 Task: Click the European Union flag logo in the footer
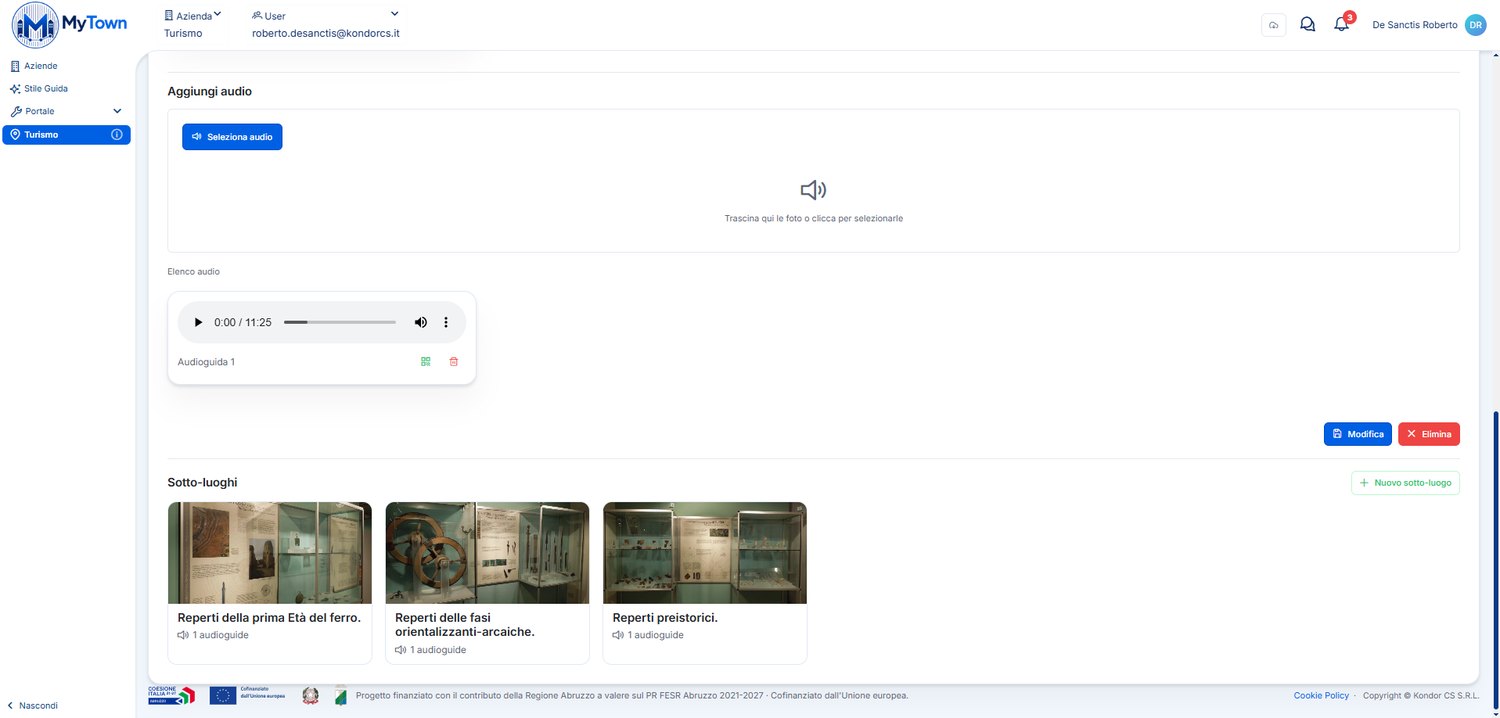247,695
